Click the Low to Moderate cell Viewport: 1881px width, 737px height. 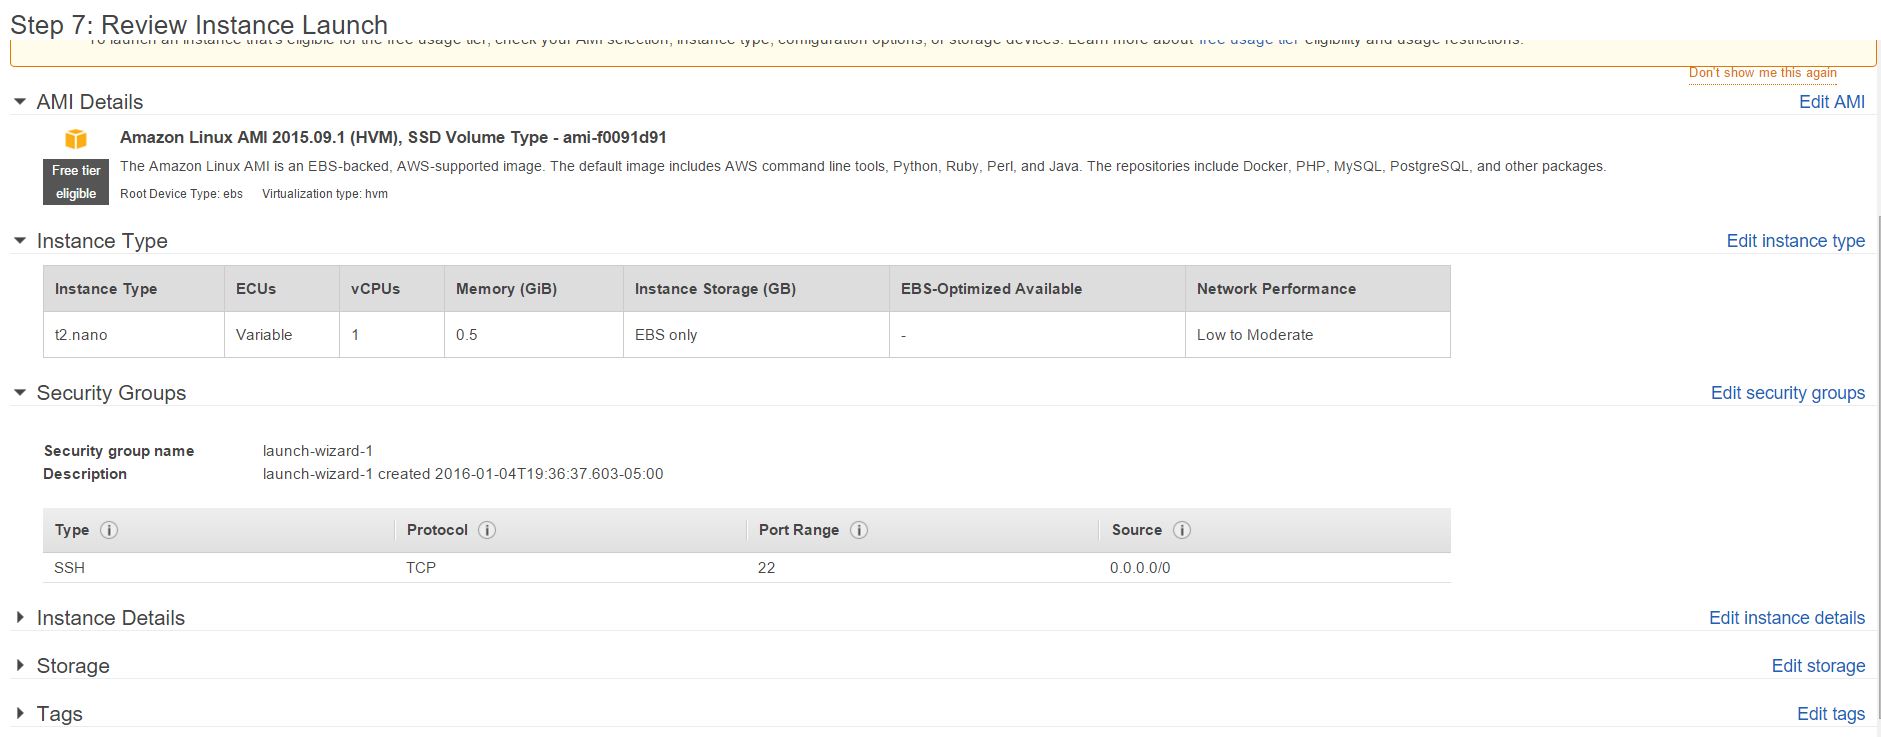(x=1318, y=334)
